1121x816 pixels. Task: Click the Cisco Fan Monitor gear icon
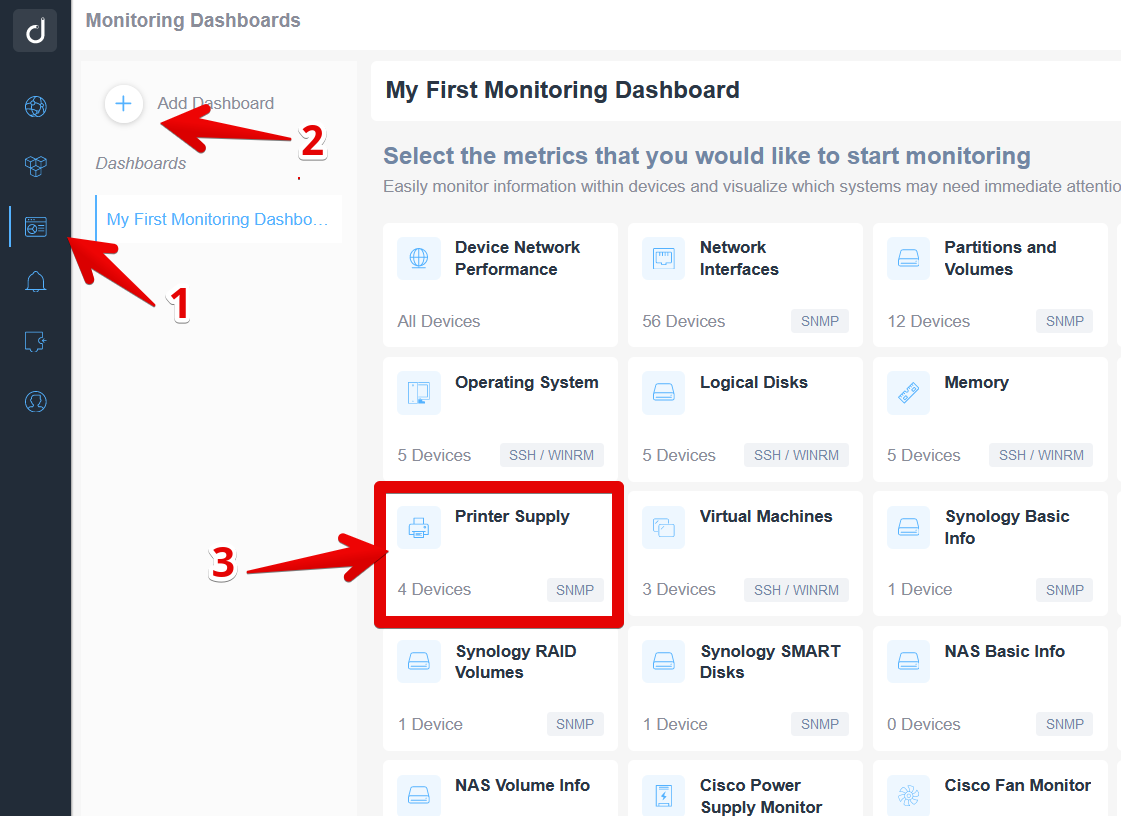908,794
